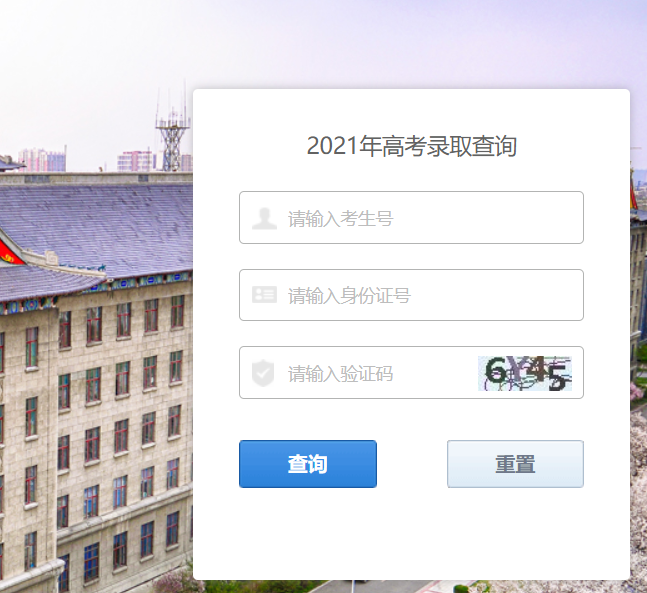Select the 2021年高考录取查询 heading text
The width and height of the screenshot is (647, 593).
click(x=411, y=146)
